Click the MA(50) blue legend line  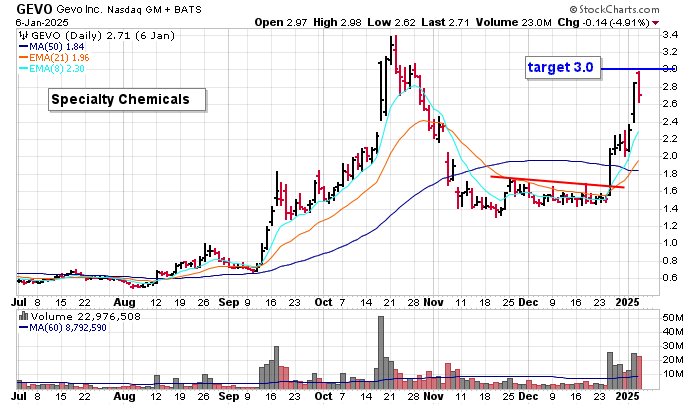23,46
